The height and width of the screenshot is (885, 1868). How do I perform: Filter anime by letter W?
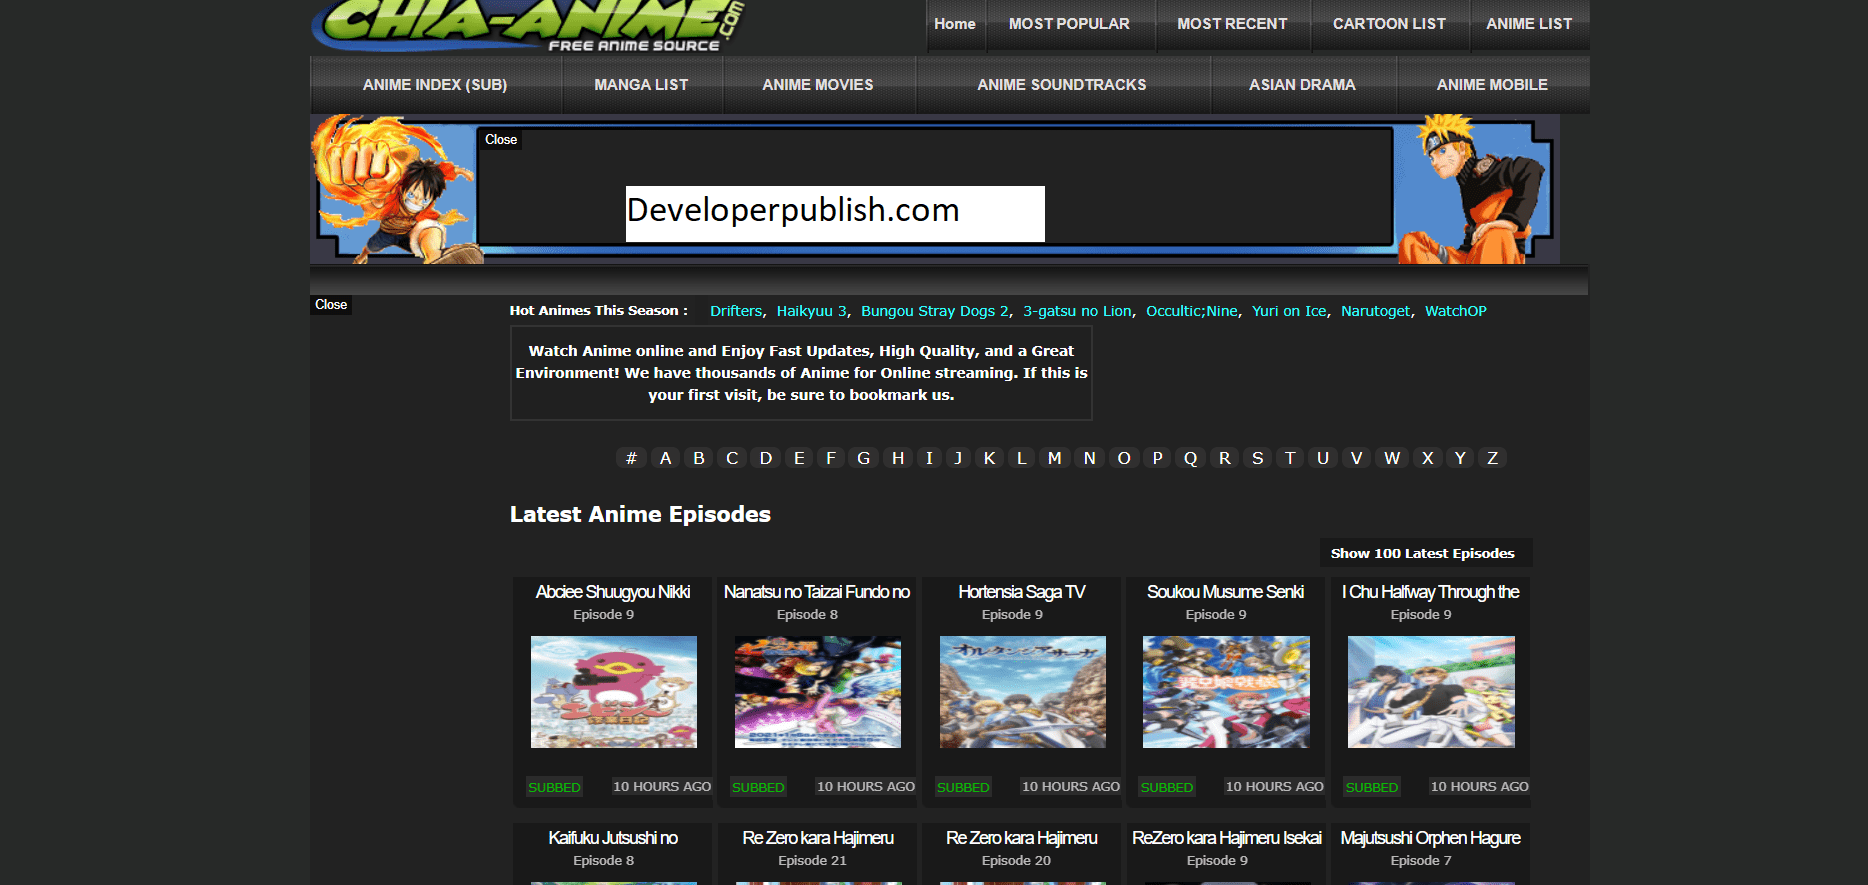(x=1392, y=458)
